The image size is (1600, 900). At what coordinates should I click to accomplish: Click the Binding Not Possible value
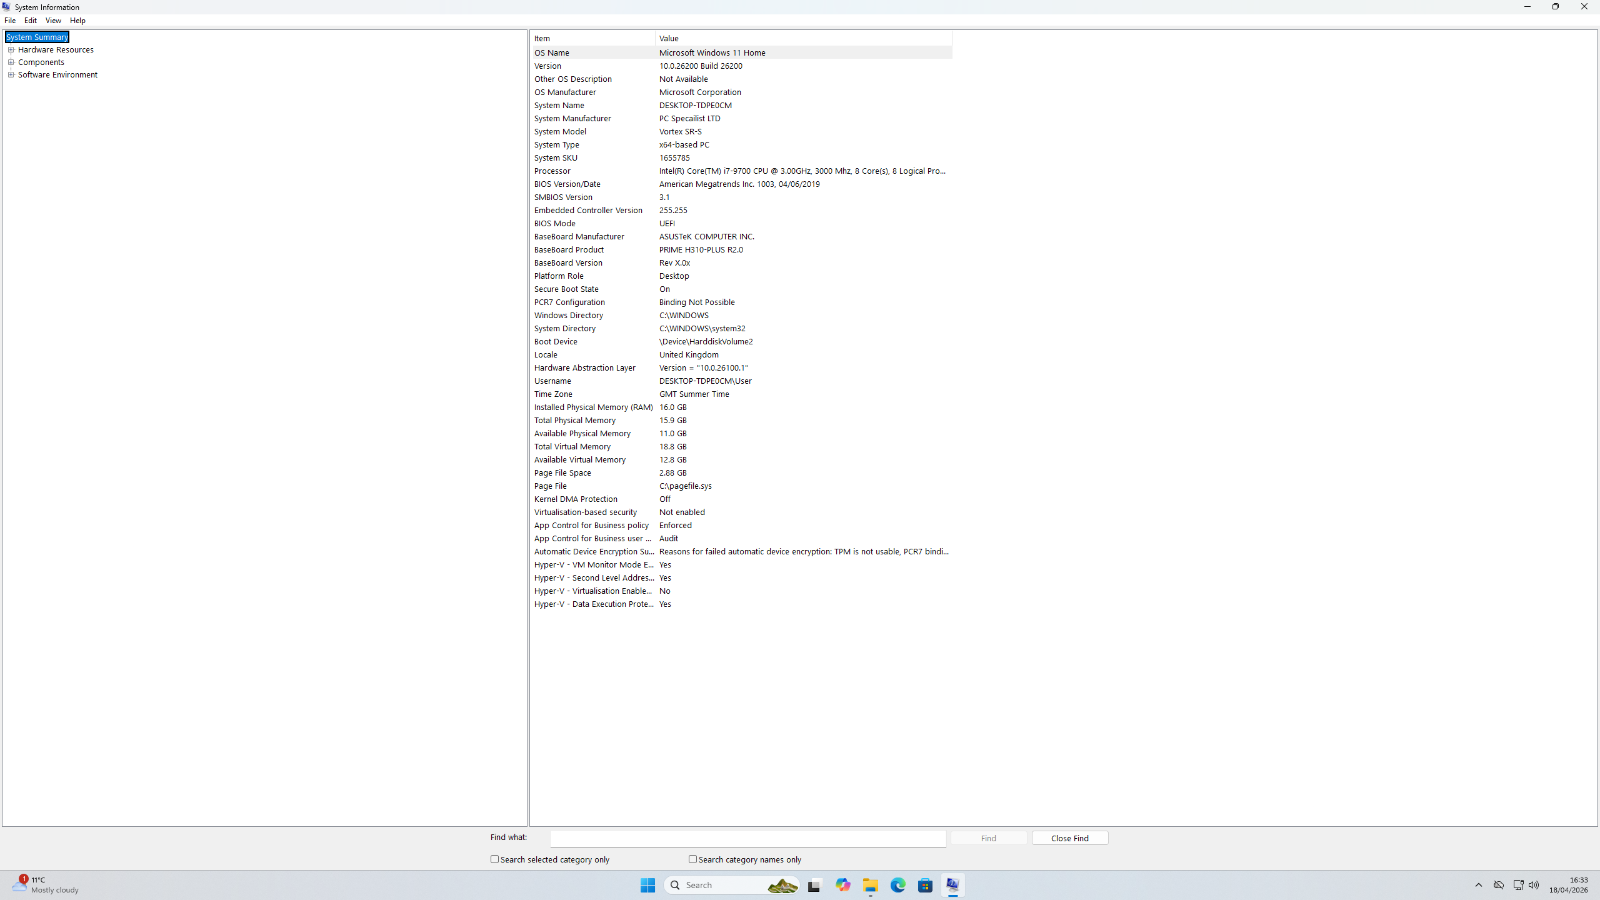click(697, 302)
